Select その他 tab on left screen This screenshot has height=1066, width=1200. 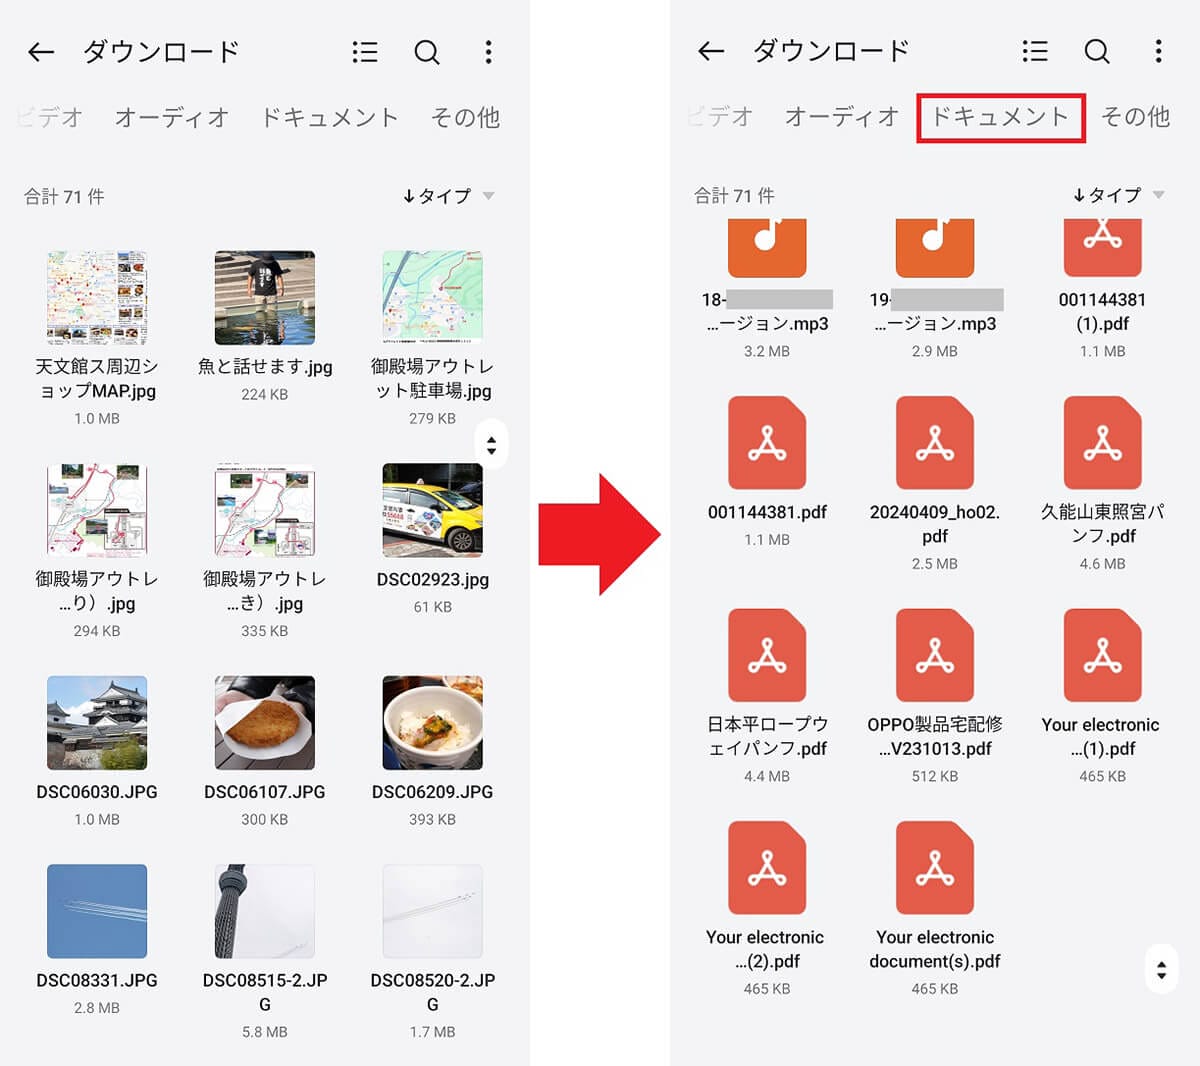465,117
